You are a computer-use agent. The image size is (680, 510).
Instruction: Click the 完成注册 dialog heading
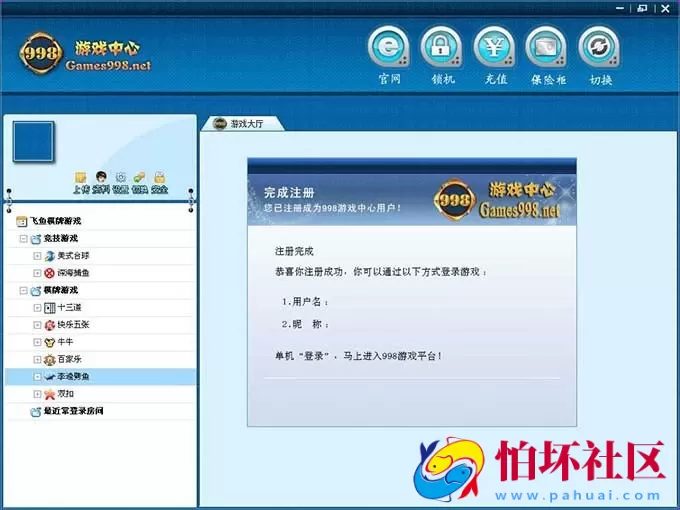[289, 193]
